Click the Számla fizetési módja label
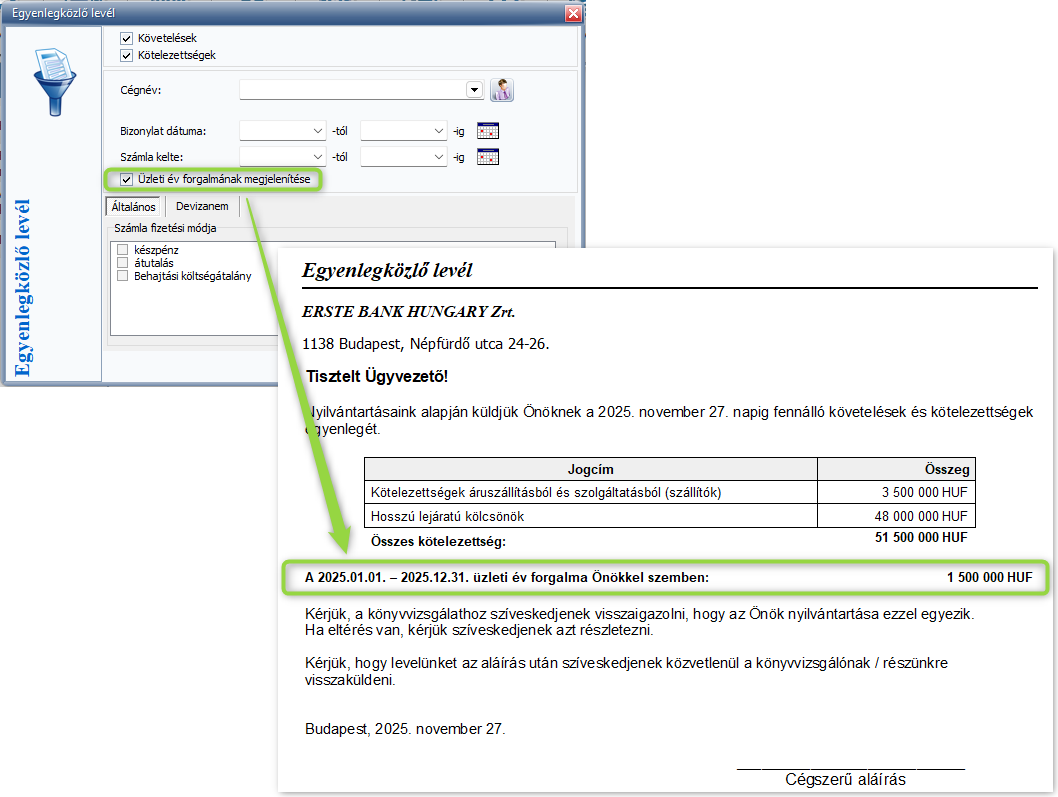 tap(165, 228)
